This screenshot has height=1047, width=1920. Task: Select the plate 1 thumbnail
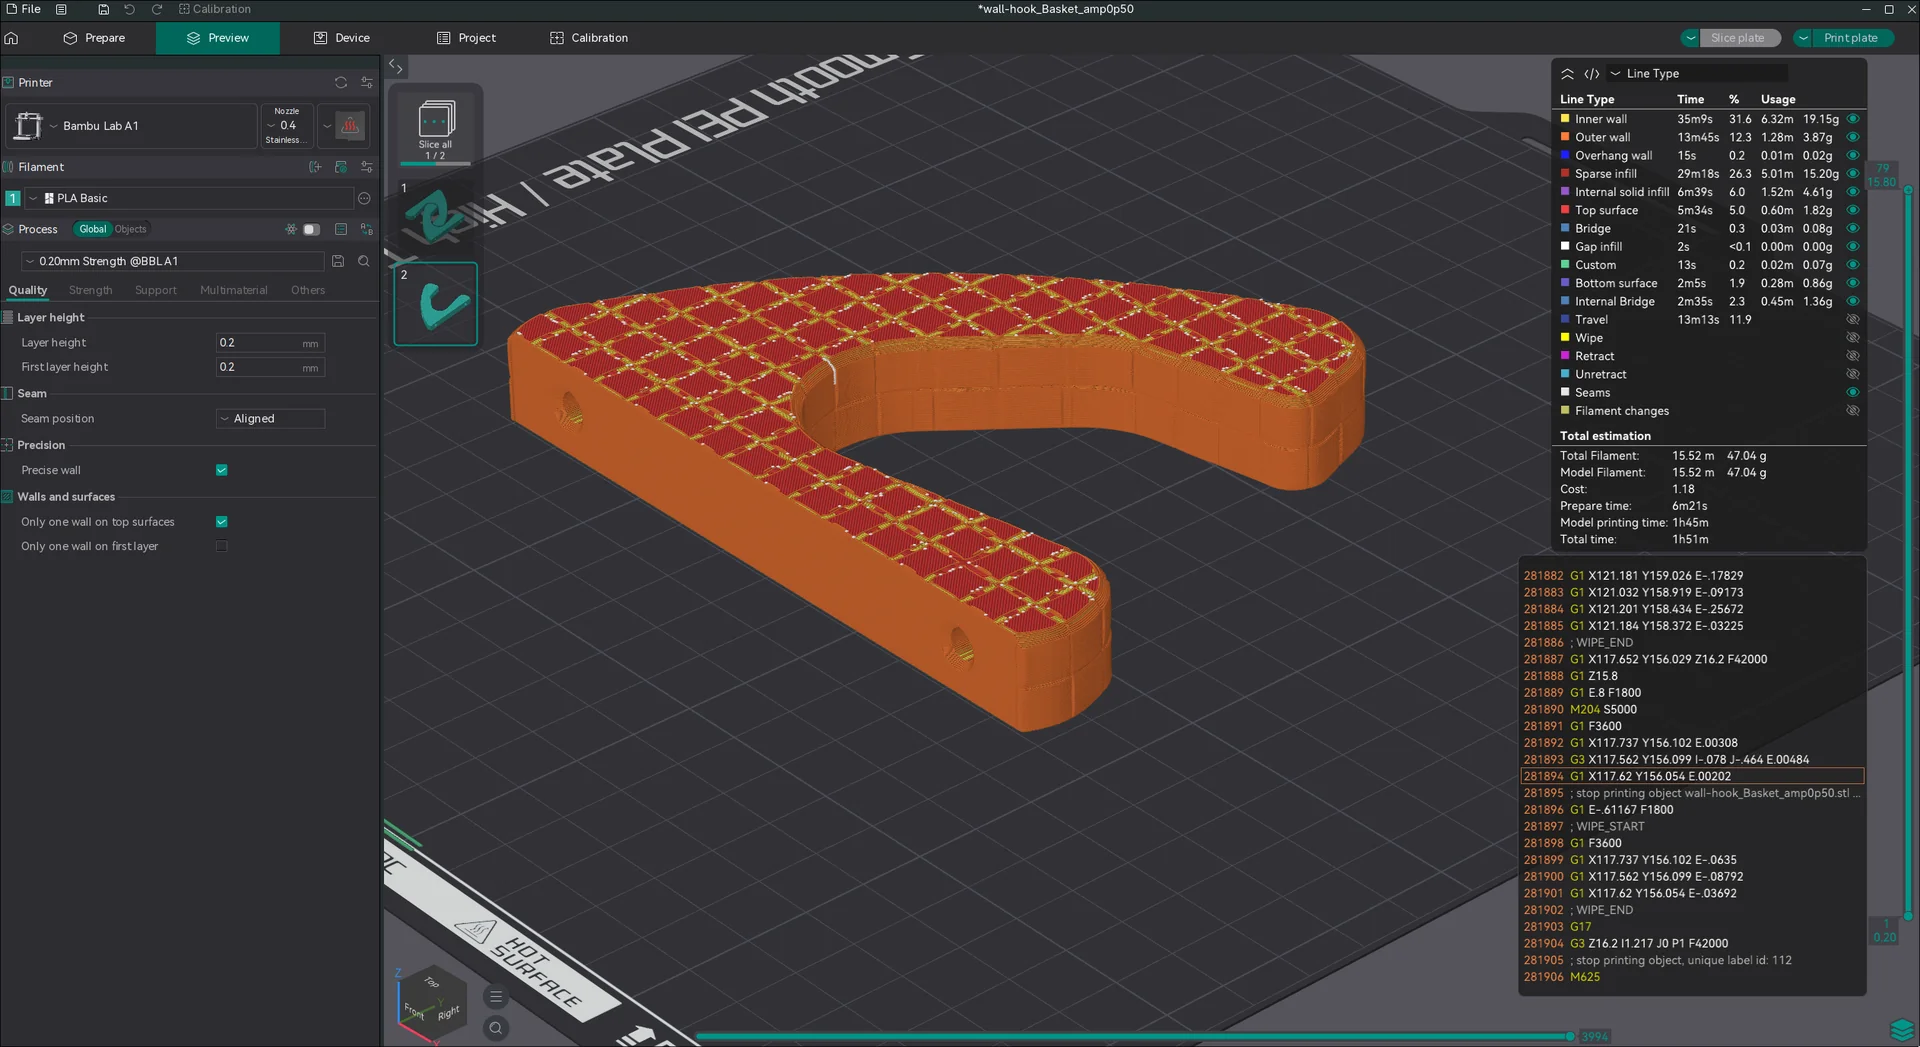(x=435, y=217)
